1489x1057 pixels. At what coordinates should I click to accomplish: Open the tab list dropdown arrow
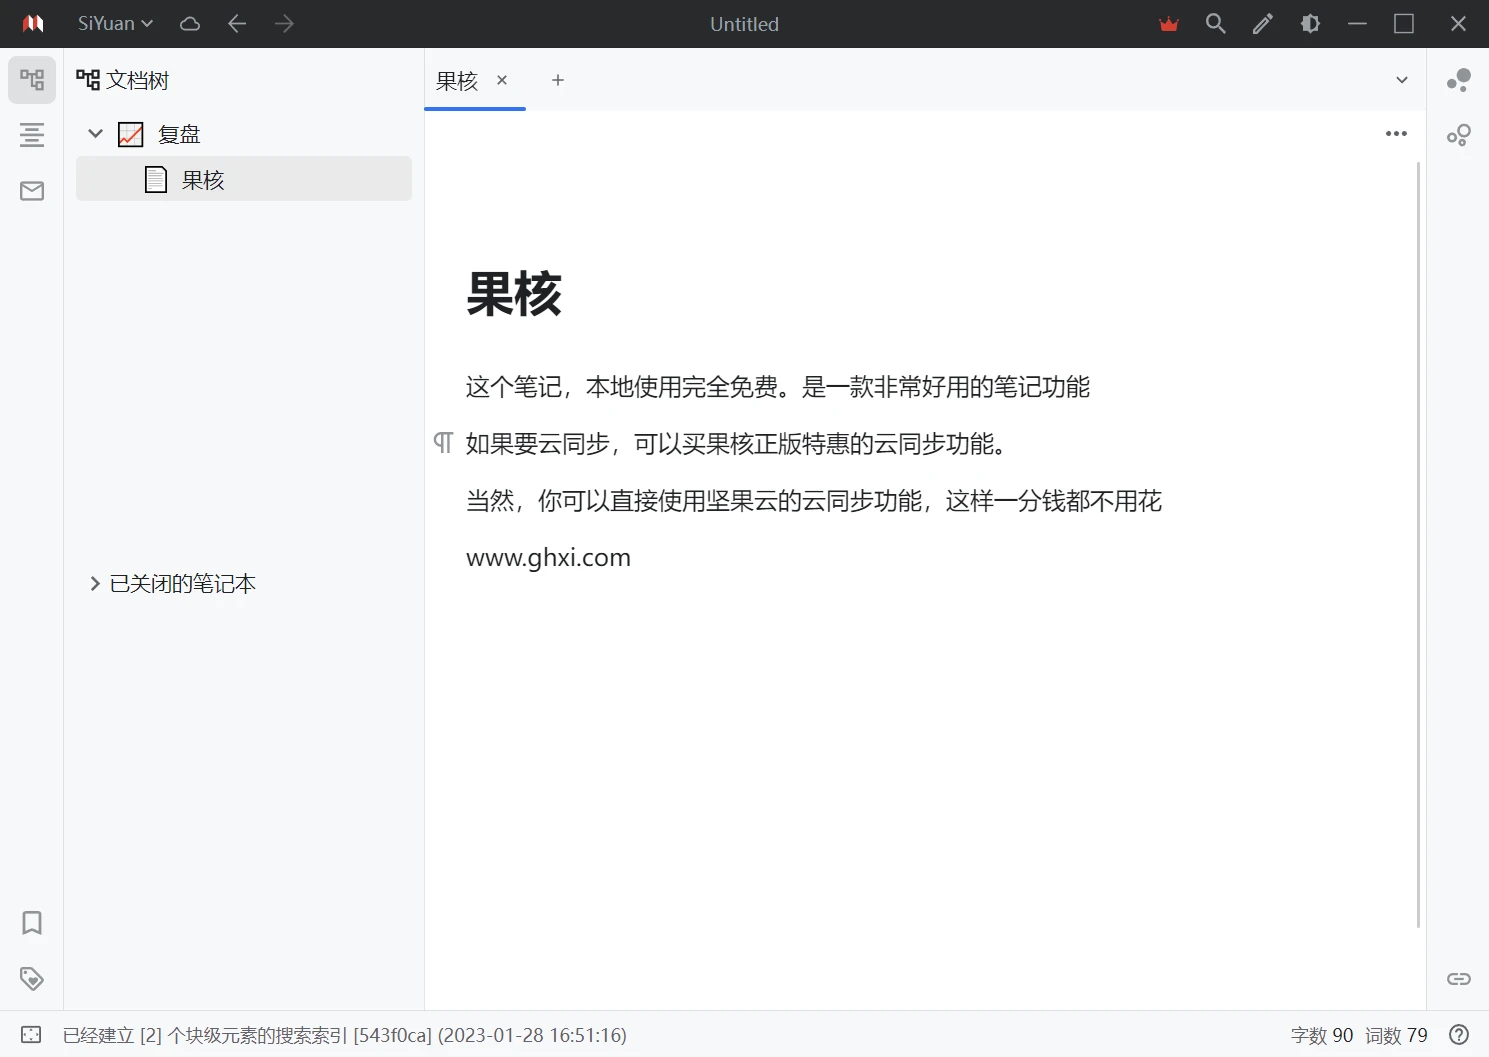point(1402,80)
